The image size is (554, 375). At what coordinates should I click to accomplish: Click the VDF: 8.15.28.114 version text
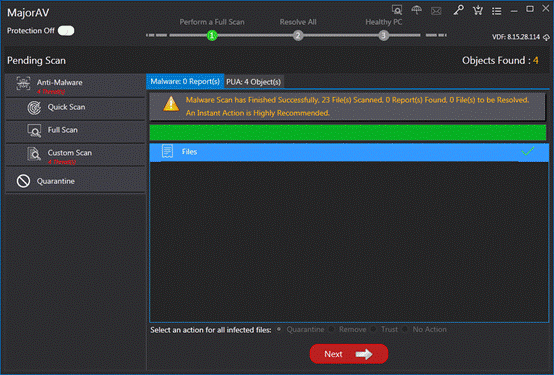516,37
